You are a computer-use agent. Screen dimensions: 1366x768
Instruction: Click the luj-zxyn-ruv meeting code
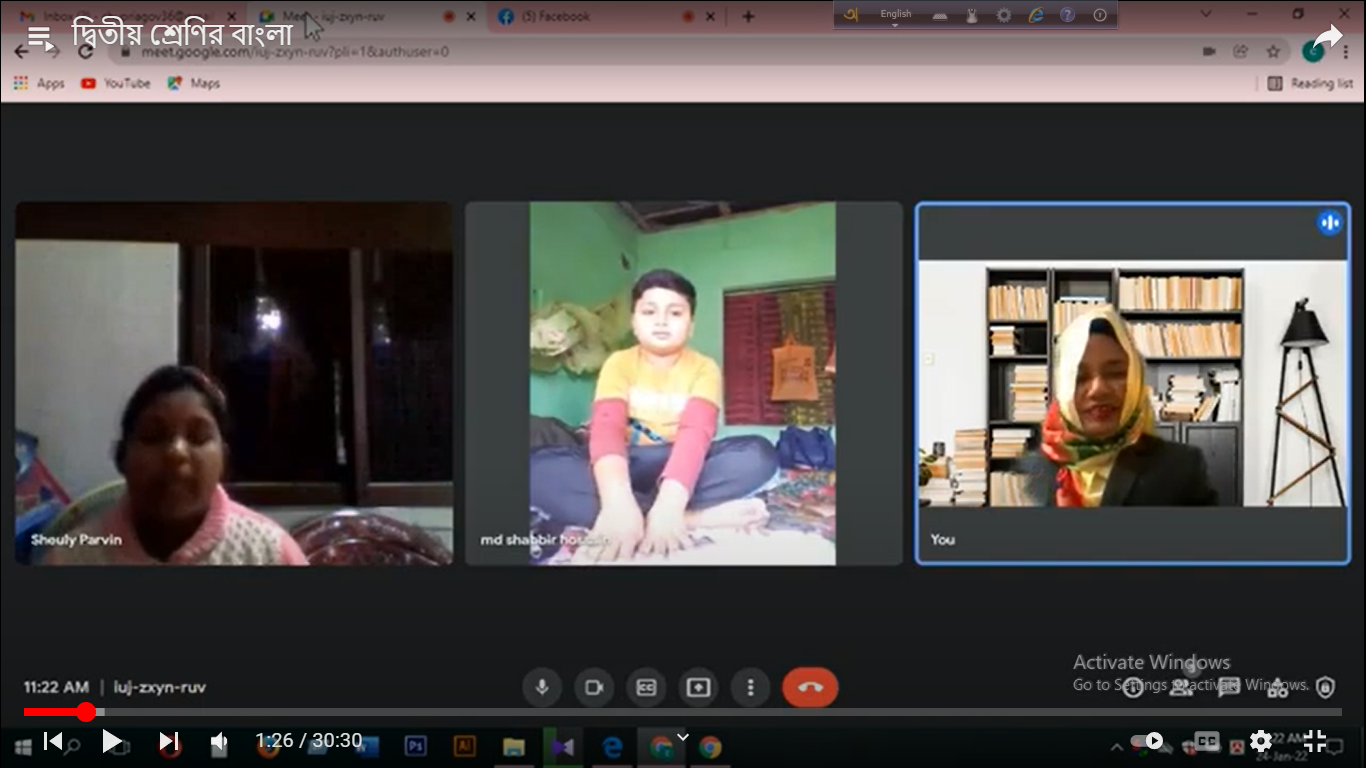pyautogui.click(x=160, y=687)
